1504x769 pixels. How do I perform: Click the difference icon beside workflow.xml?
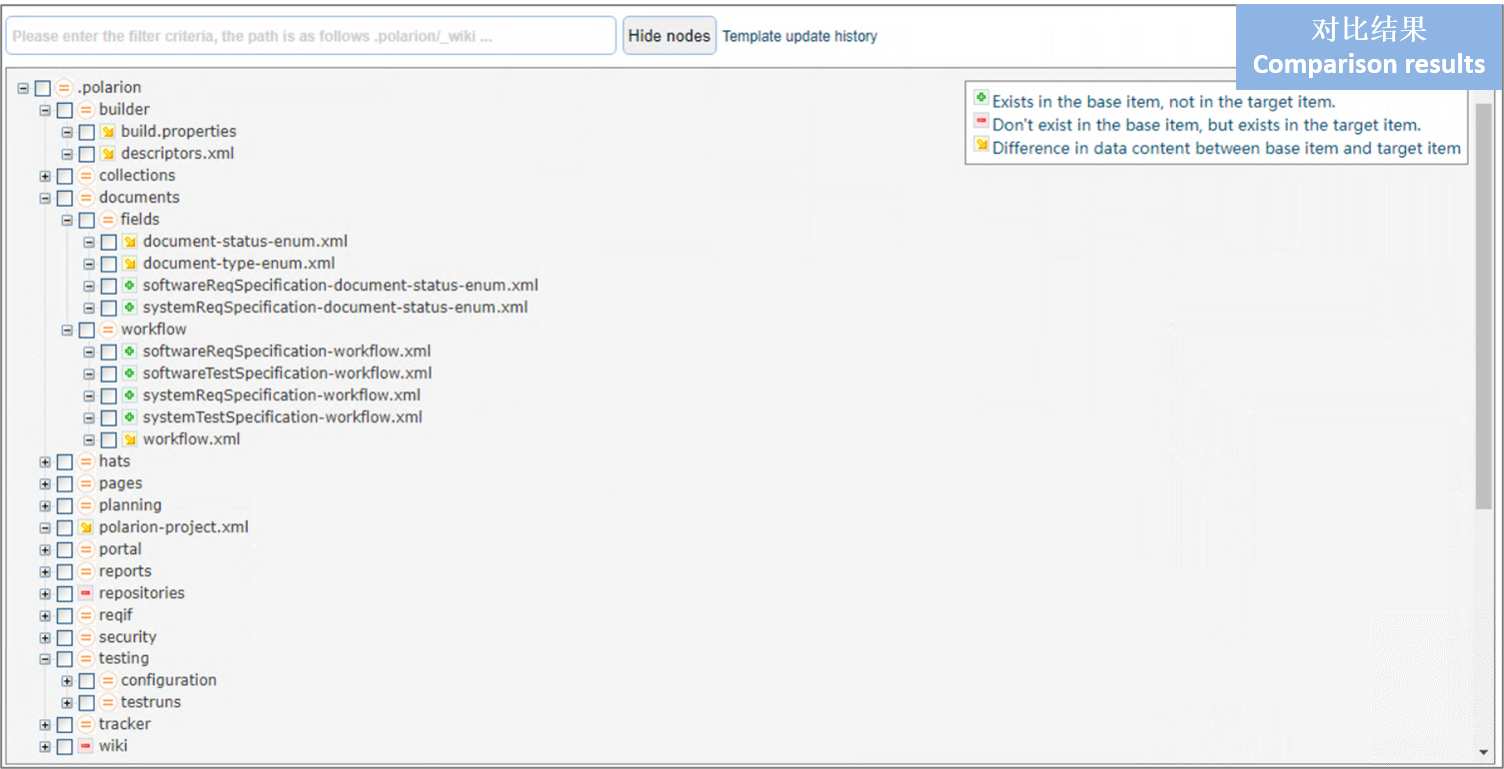coord(130,440)
